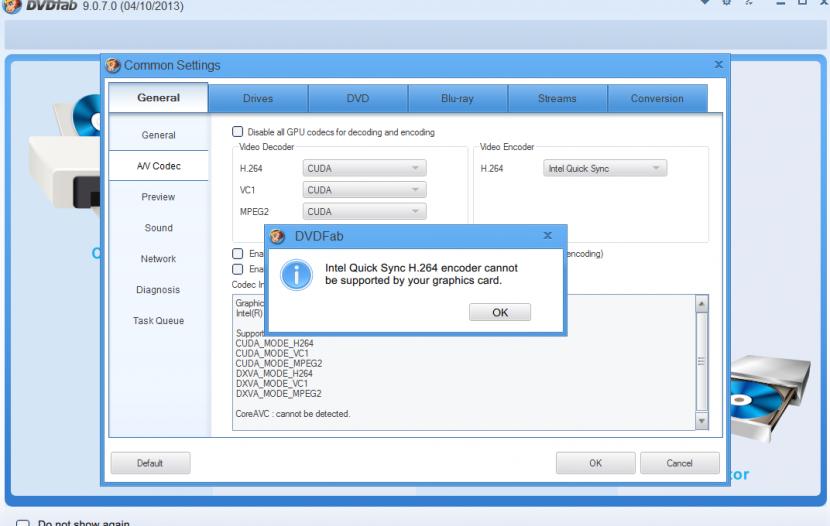This screenshot has width=830, height=526.
Task: Open Network settings in sidebar
Action: pos(158,259)
